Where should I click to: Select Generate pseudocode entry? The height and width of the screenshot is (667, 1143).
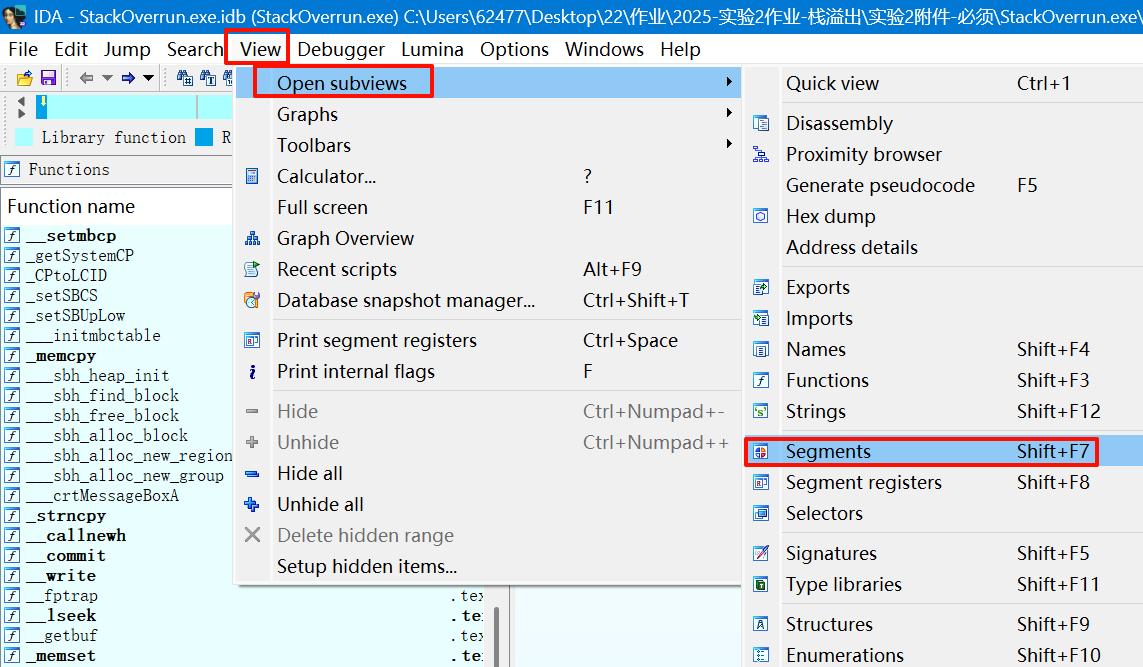coord(944,185)
